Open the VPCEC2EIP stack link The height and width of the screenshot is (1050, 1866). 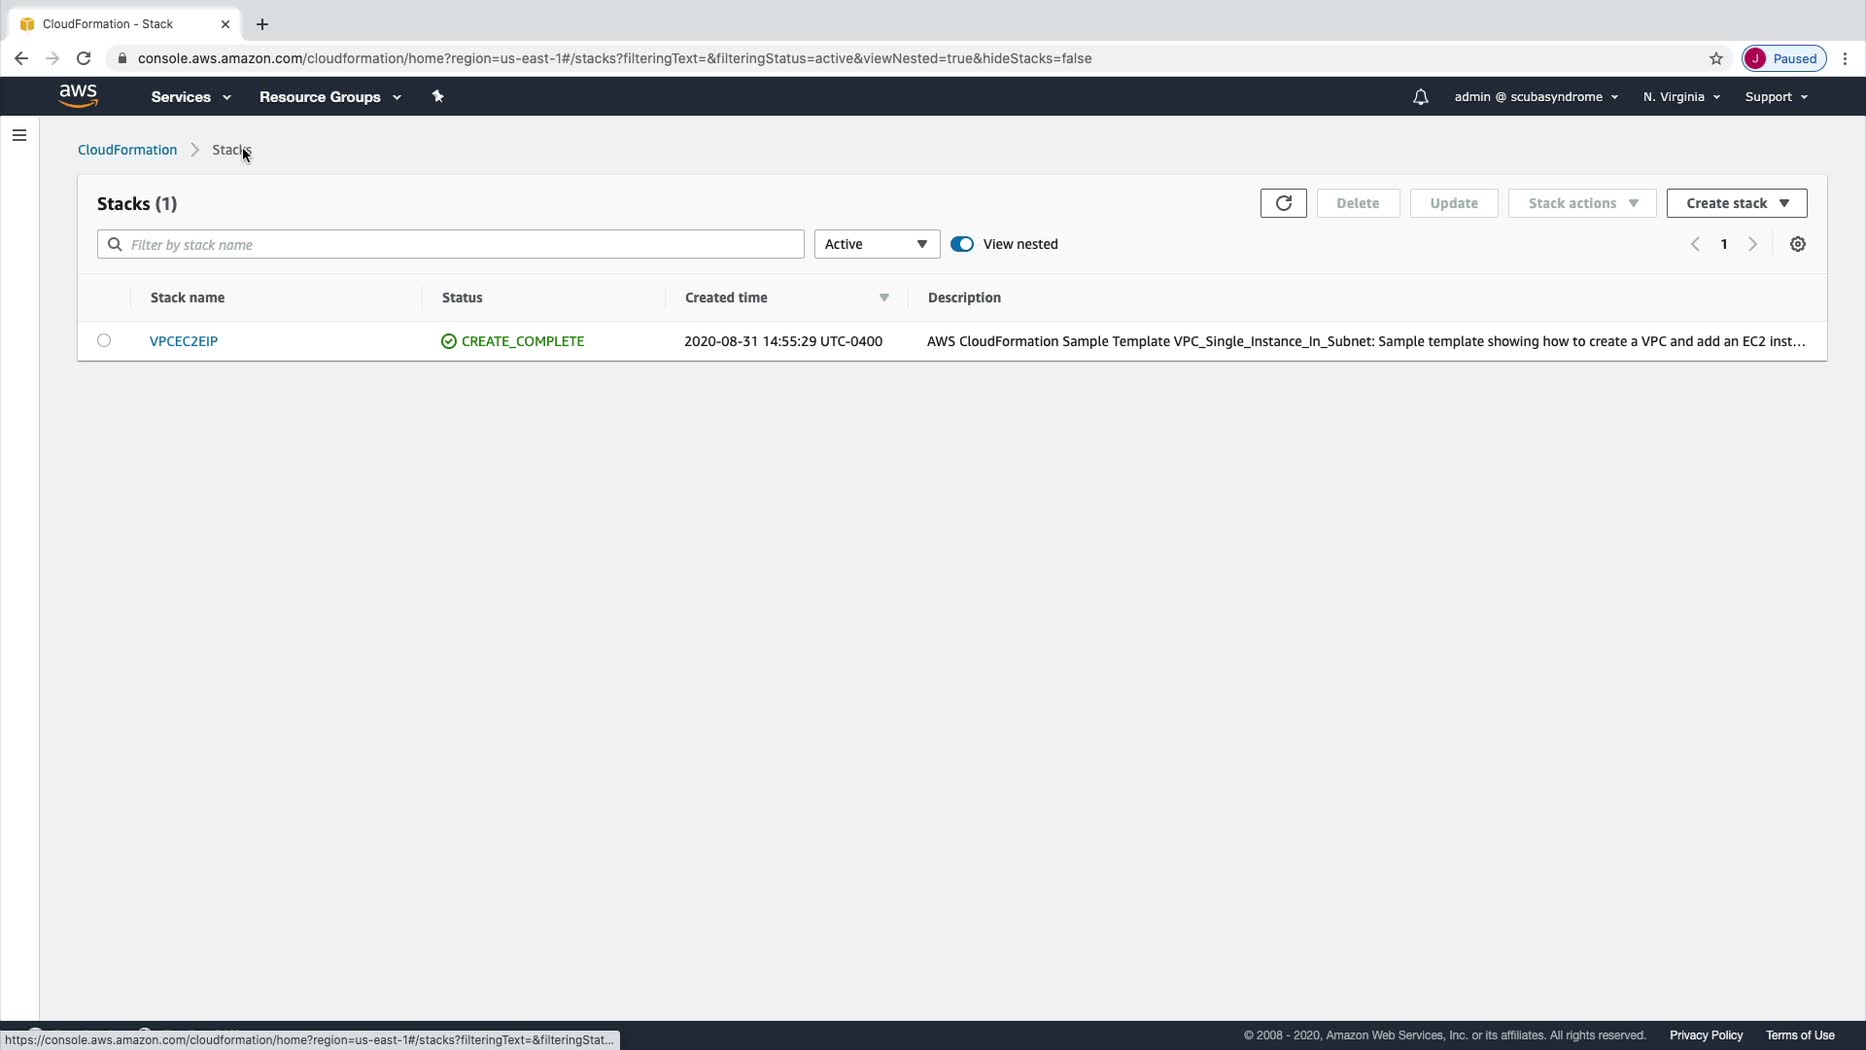tap(184, 341)
